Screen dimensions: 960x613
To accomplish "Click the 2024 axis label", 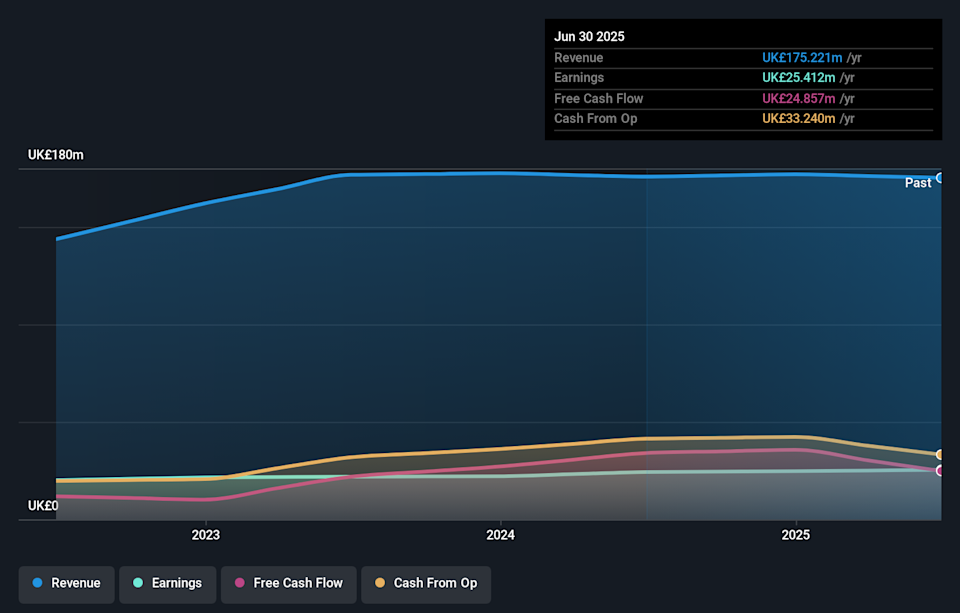I will [500, 535].
